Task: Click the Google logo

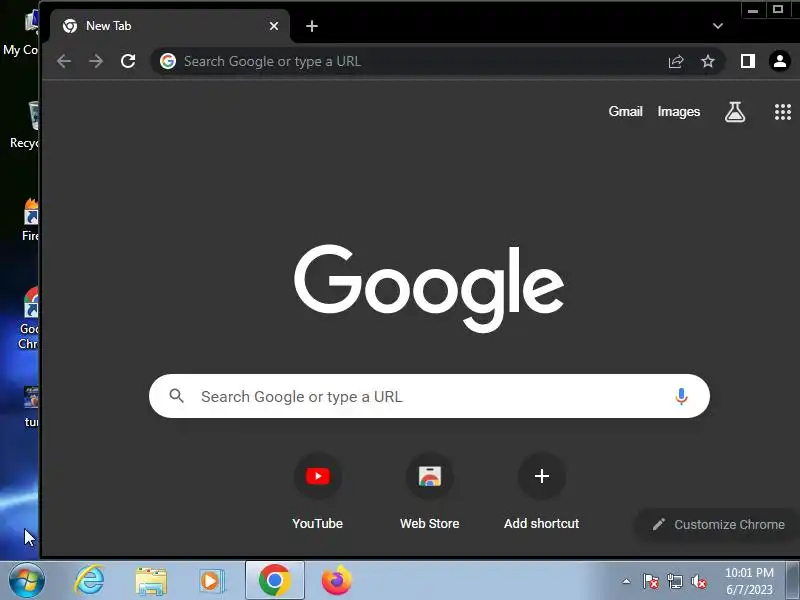Action: click(429, 288)
